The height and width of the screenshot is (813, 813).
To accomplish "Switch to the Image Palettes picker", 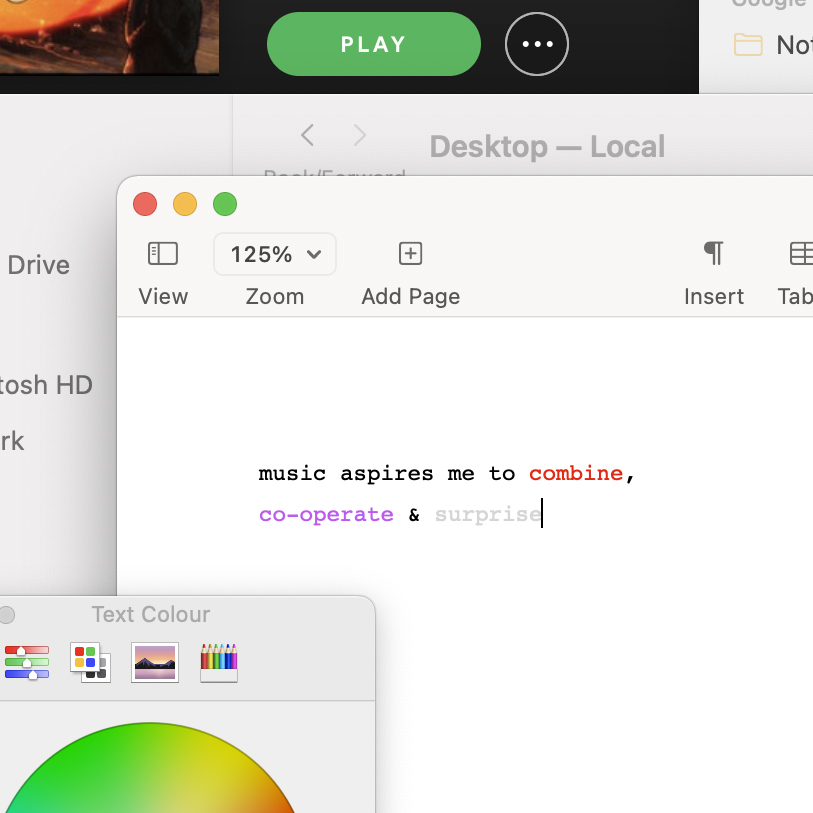I will click(155, 662).
